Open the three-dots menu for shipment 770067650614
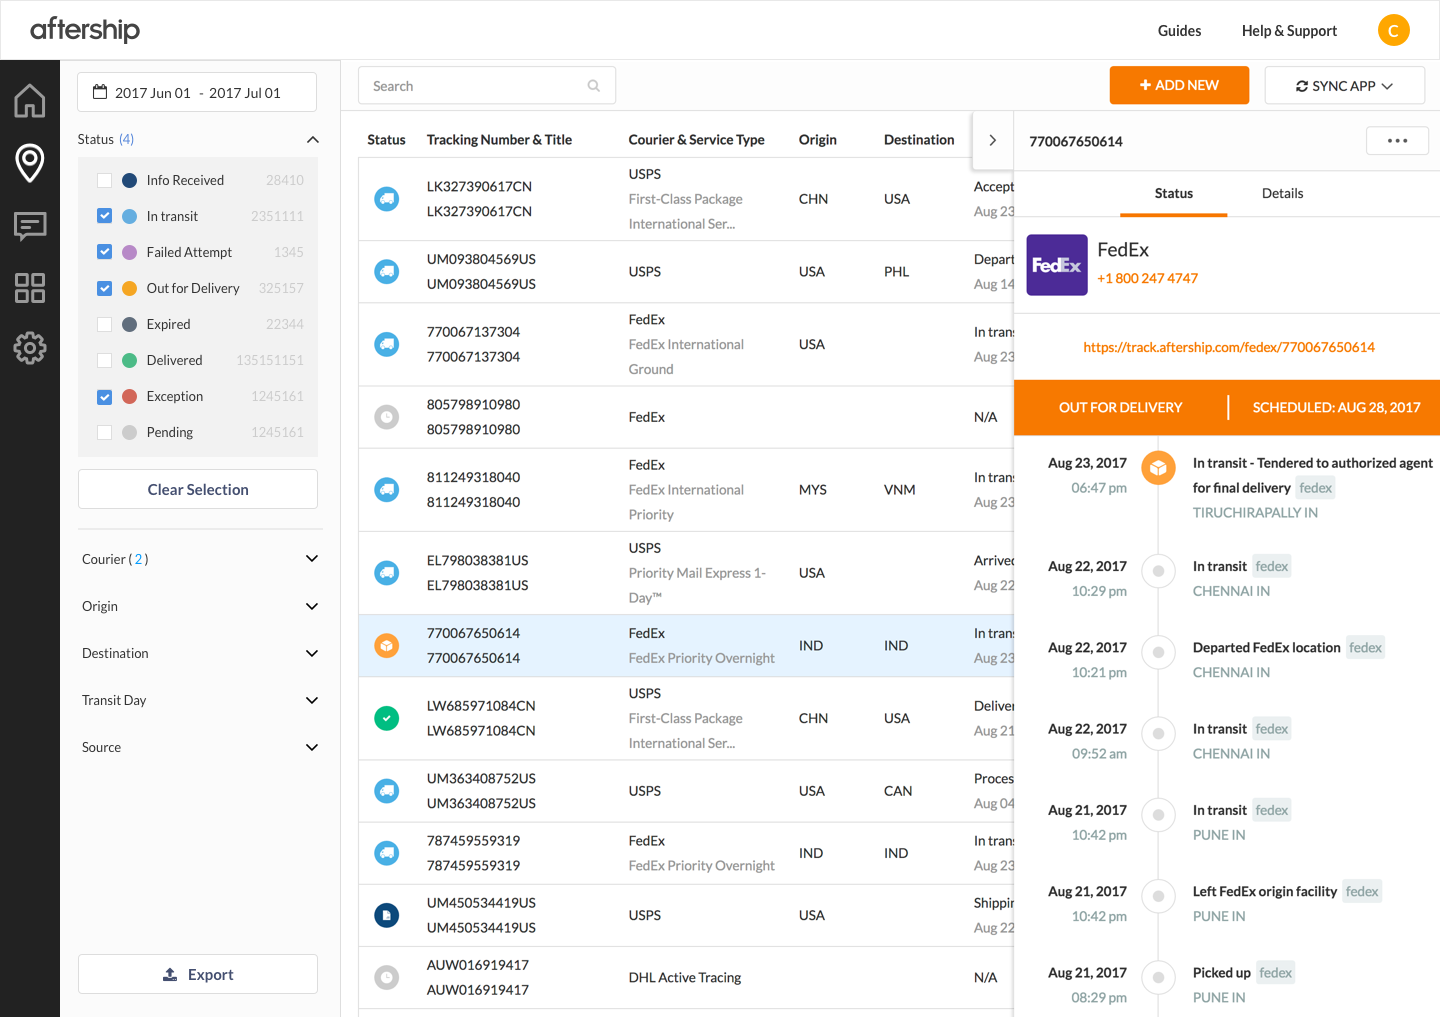This screenshot has height=1017, width=1440. point(1397,141)
